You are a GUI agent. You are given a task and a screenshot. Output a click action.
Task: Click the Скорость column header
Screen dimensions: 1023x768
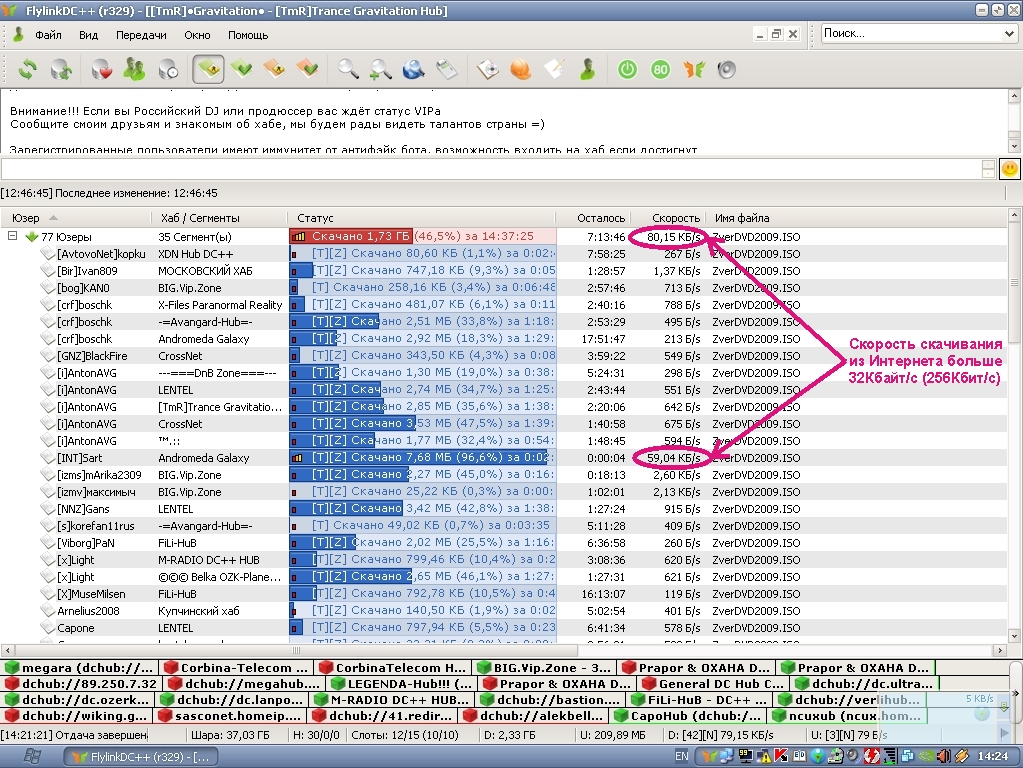[x=675, y=218]
